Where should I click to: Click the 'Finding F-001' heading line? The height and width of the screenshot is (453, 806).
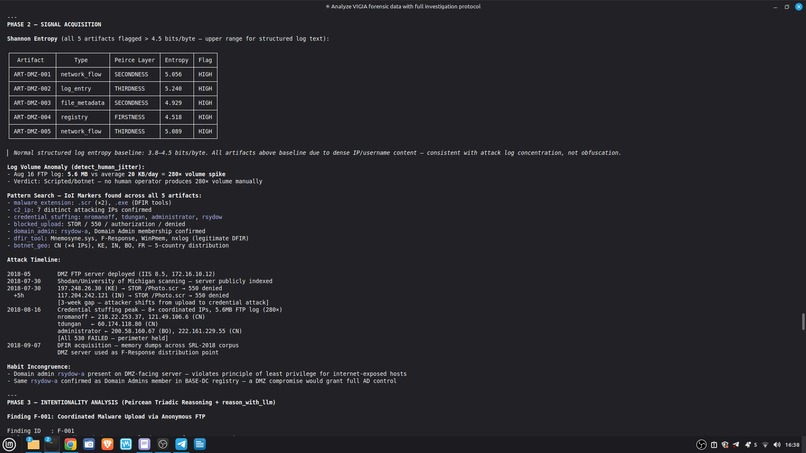coord(106,416)
